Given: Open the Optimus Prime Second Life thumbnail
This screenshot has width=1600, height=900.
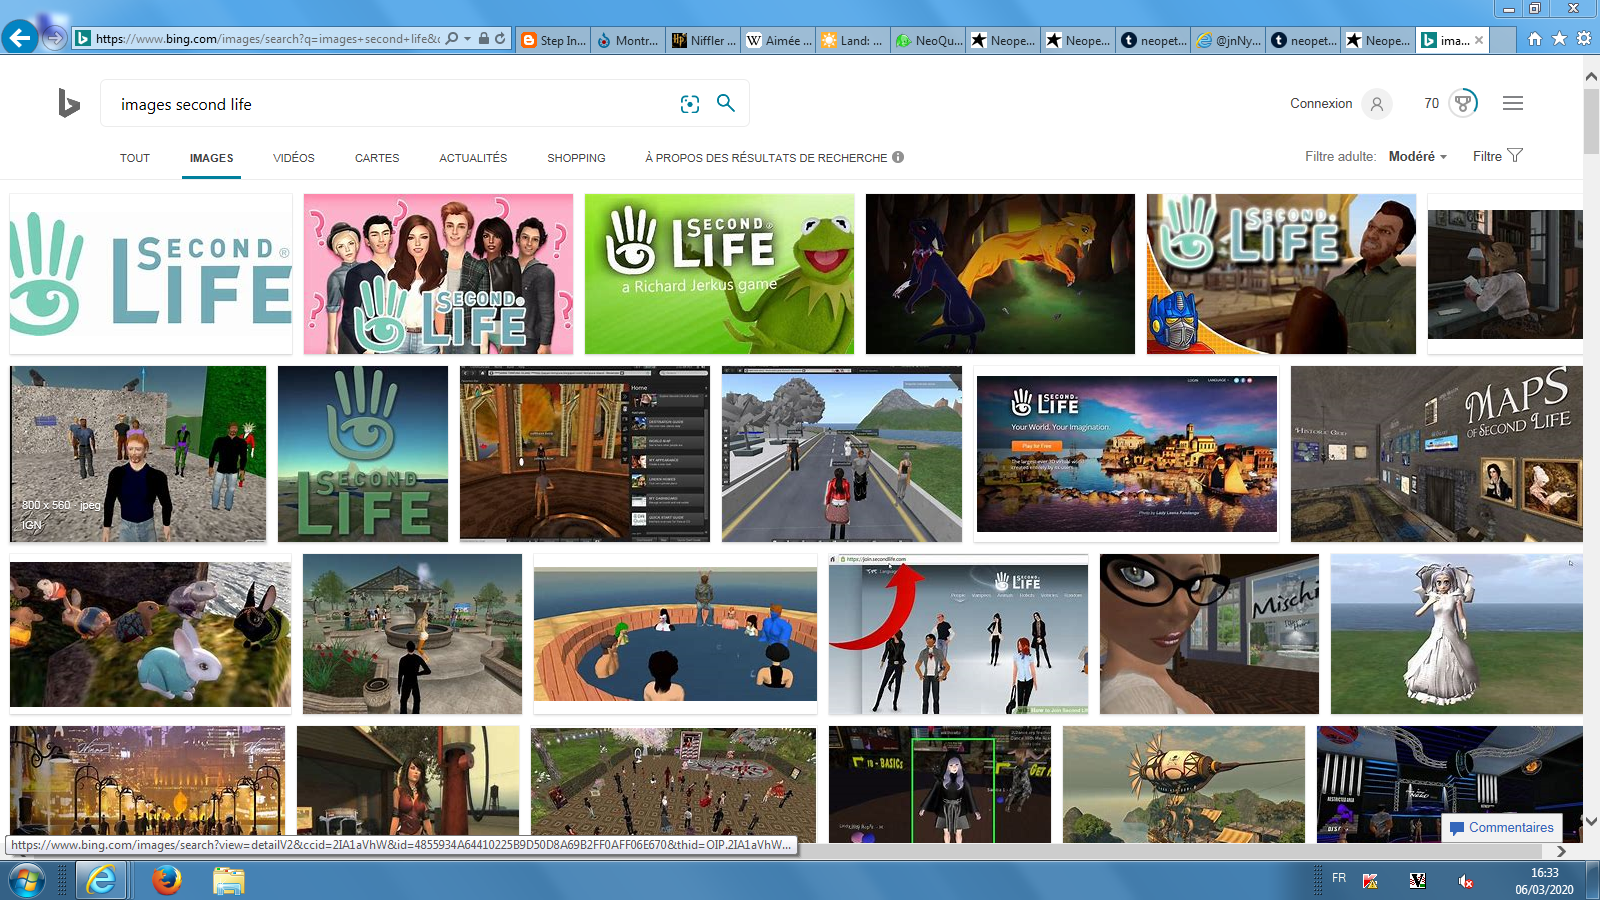Looking at the screenshot, I should point(1281,274).
